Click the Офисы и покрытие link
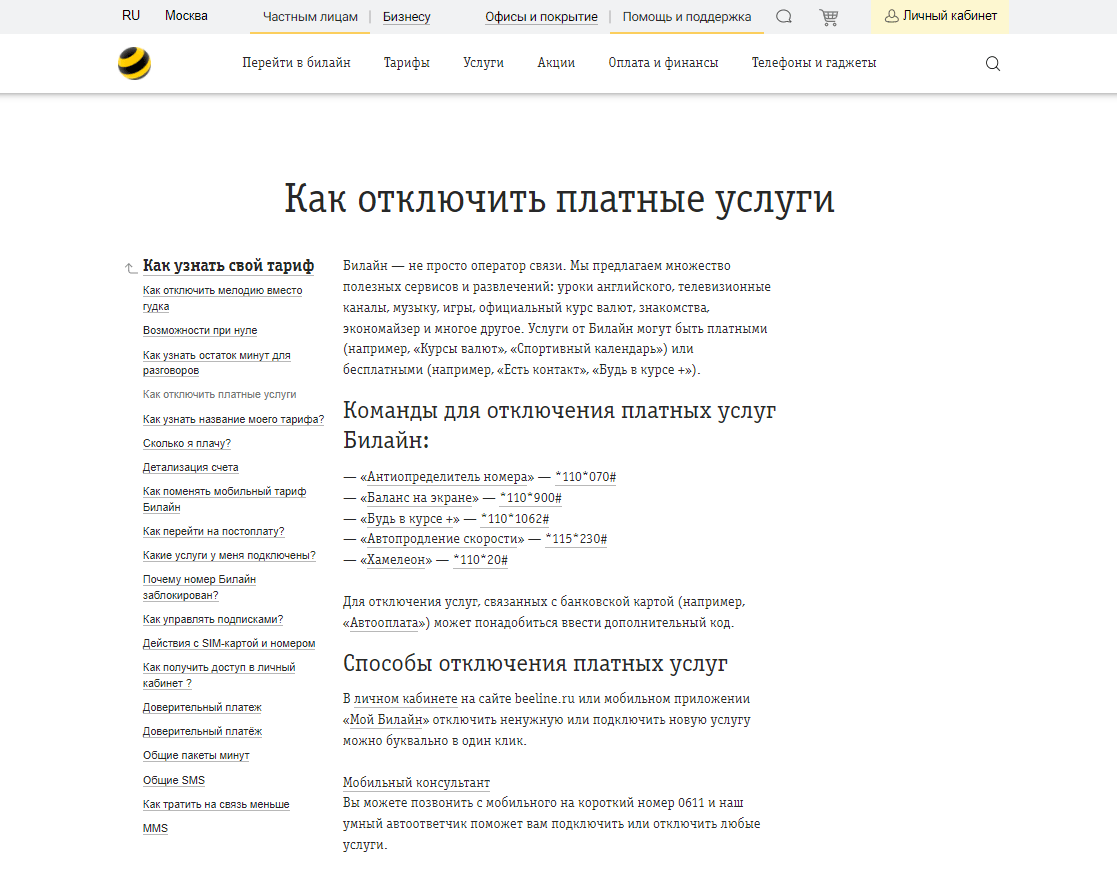 click(540, 17)
